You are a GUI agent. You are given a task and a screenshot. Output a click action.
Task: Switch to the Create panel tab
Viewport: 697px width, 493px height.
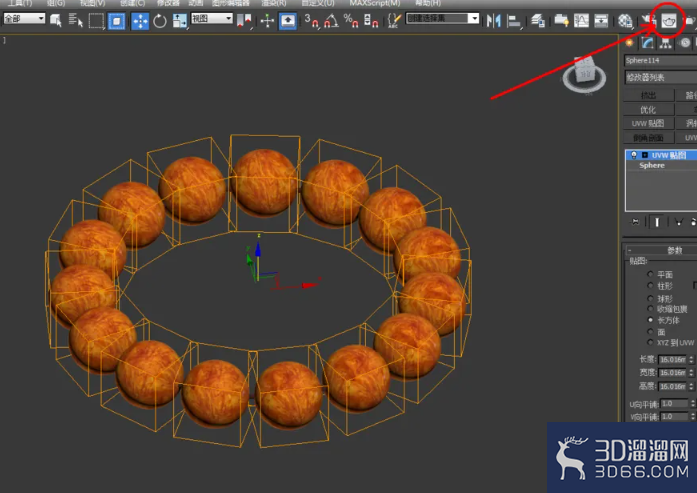pyautogui.click(x=629, y=43)
